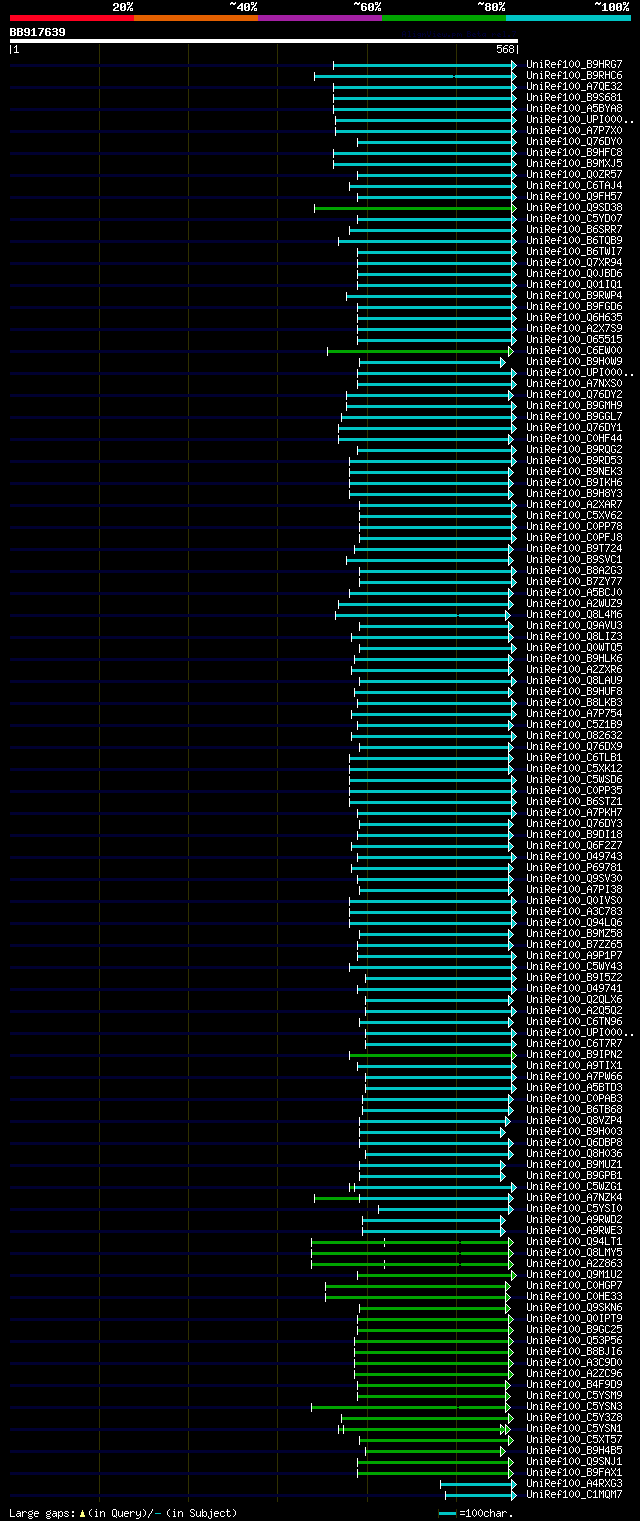This screenshot has height=1521, width=640.
Task: Click the UniRef100_B9MUZ1 label
Action: click(573, 1164)
